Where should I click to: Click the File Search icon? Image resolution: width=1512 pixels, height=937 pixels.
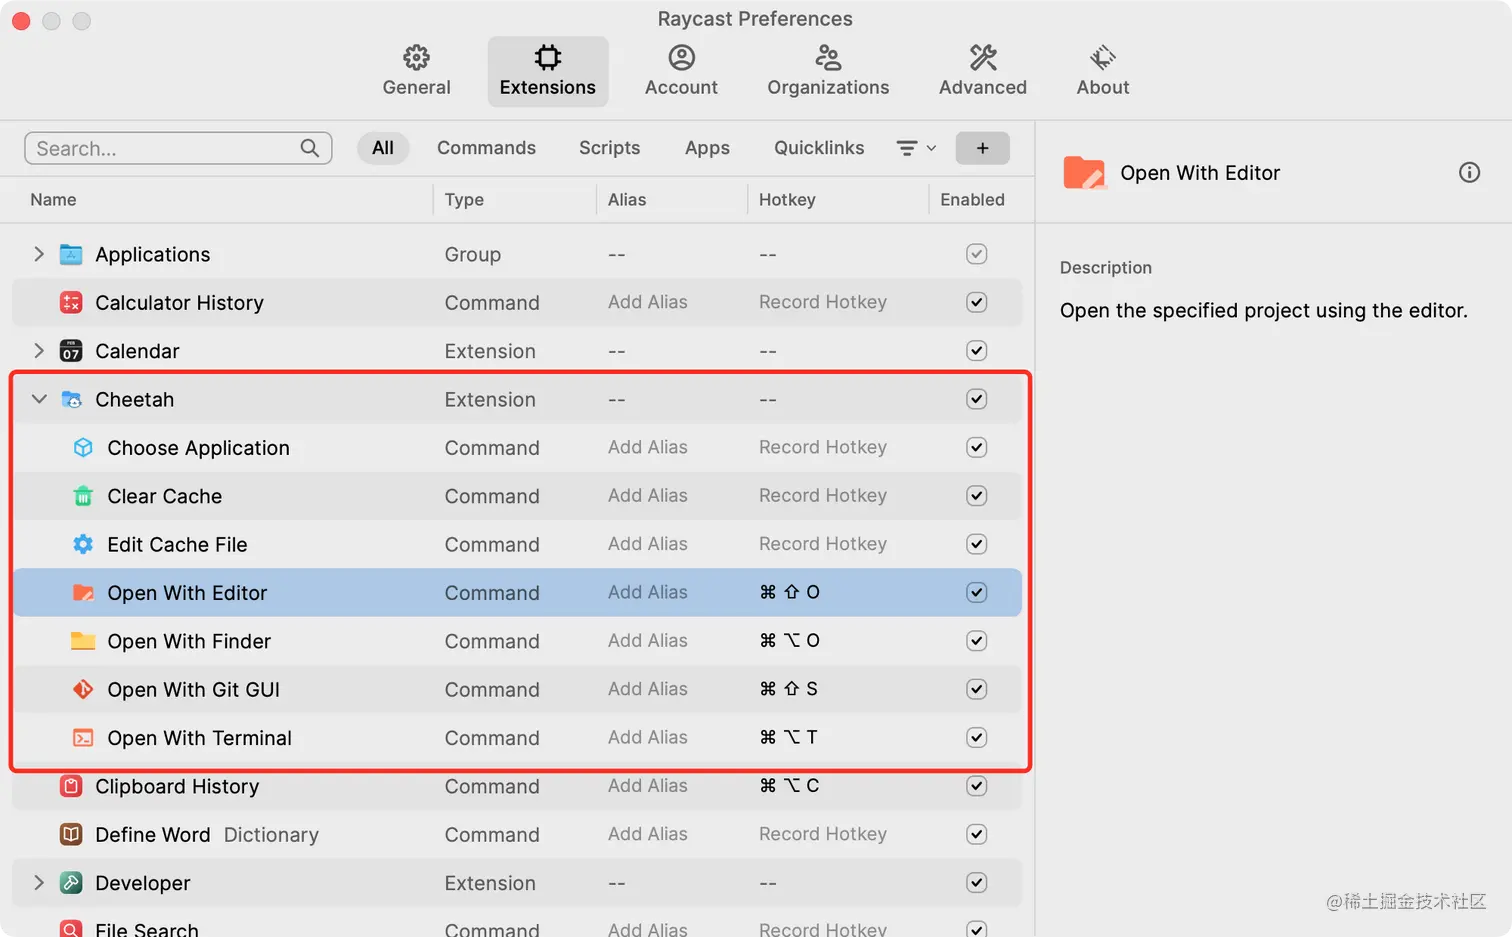tap(71, 929)
